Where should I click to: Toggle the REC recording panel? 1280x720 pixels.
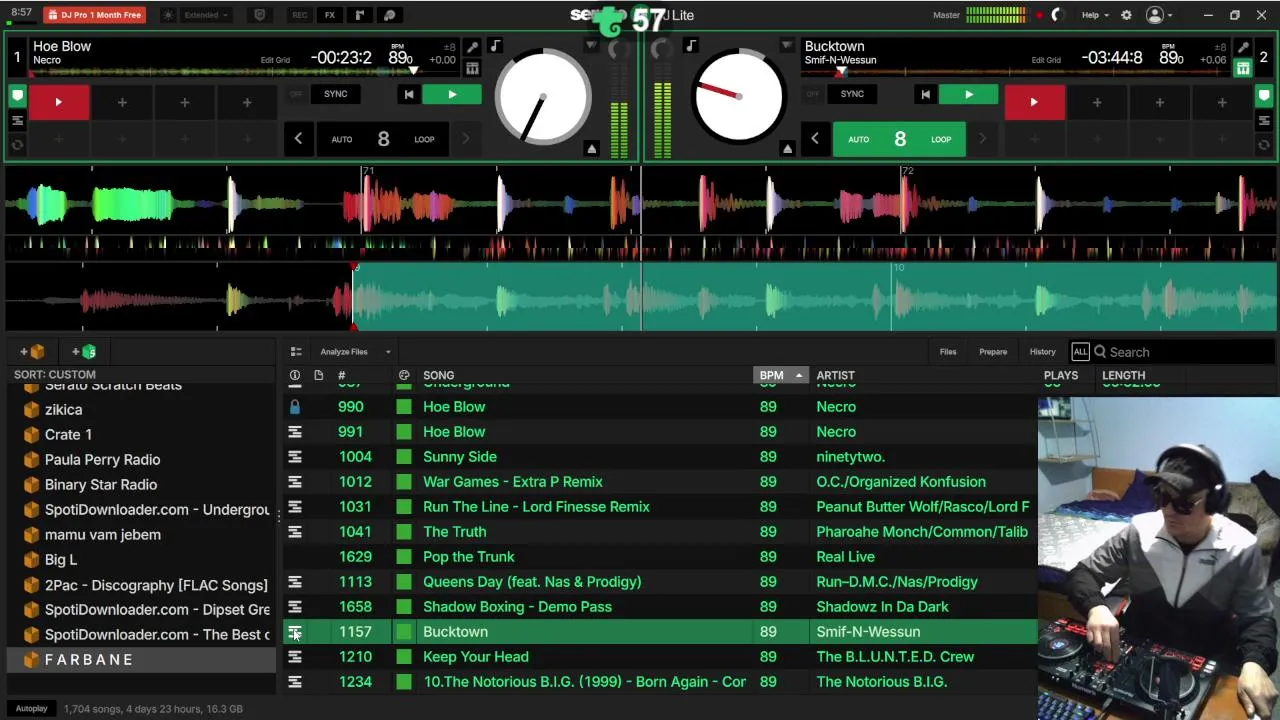299,15
